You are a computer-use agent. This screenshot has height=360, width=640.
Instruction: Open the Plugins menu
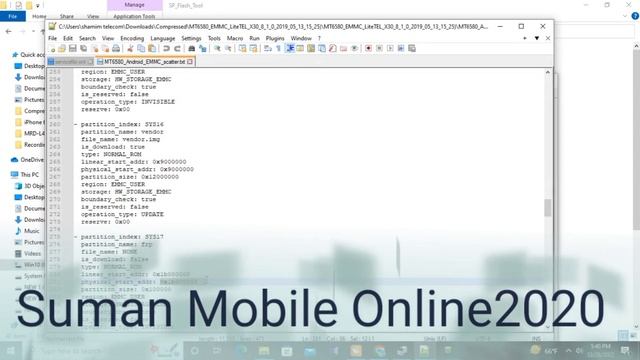(x=275, y=38)
